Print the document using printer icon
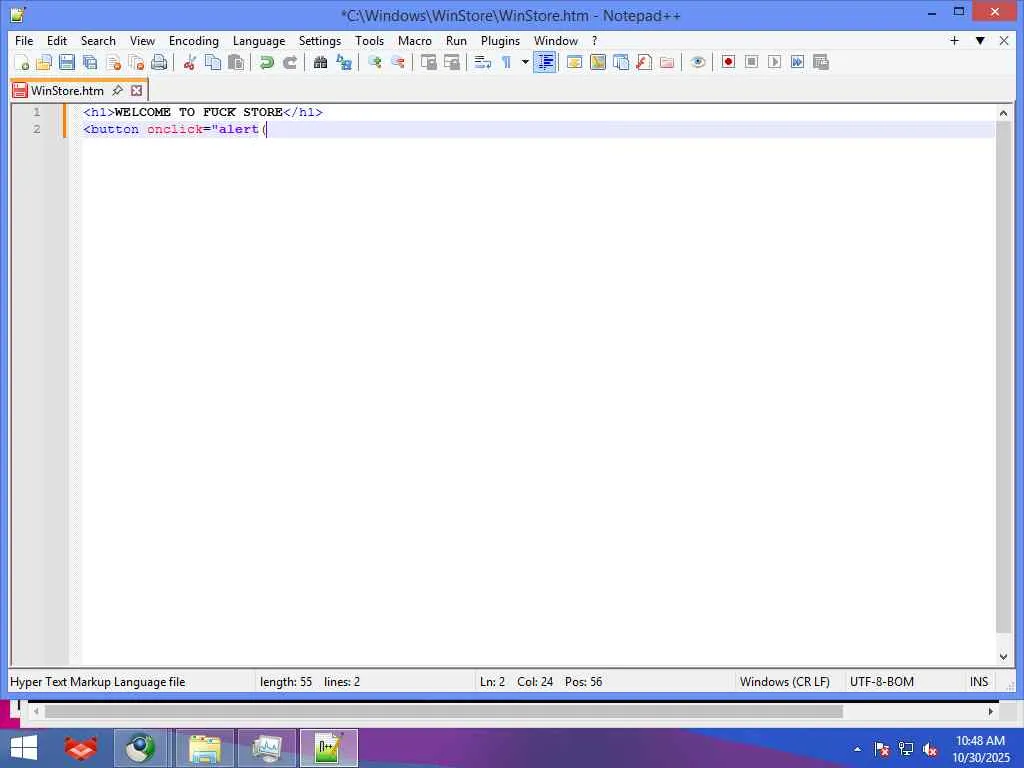Image resolution: width=1024 pixels, height=768 pixels. coord(159,63)
